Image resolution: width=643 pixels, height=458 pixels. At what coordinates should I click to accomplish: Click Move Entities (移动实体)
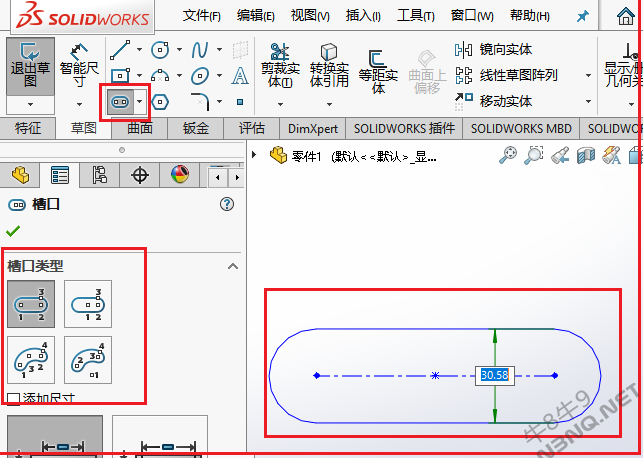tap(493, 101)
